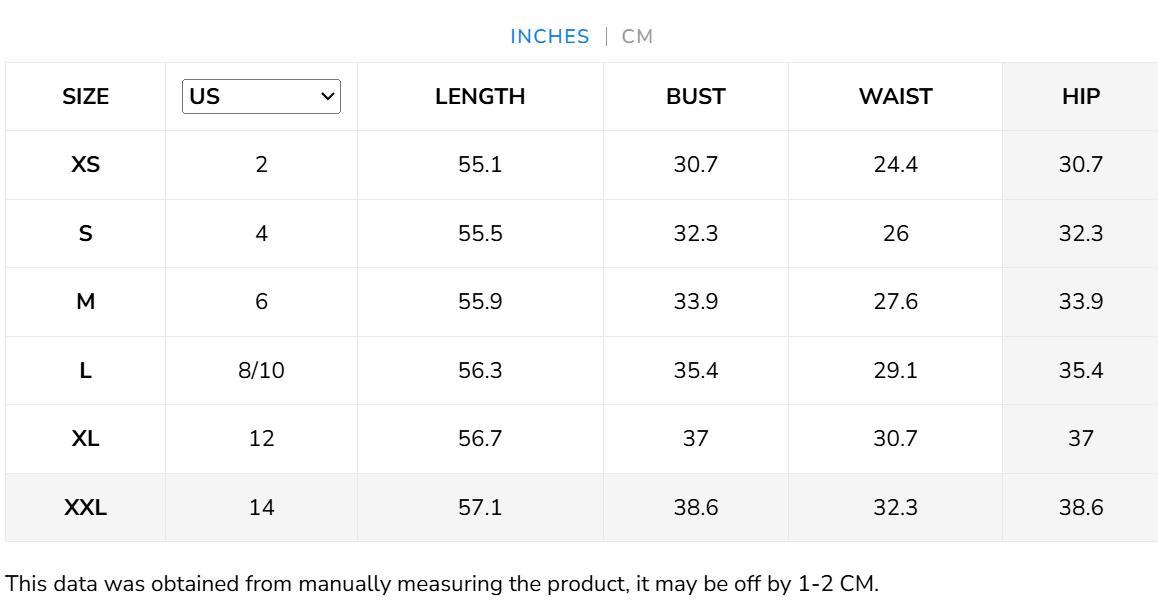
Task: Switch measurements to CM
Action: pos(637,37)
